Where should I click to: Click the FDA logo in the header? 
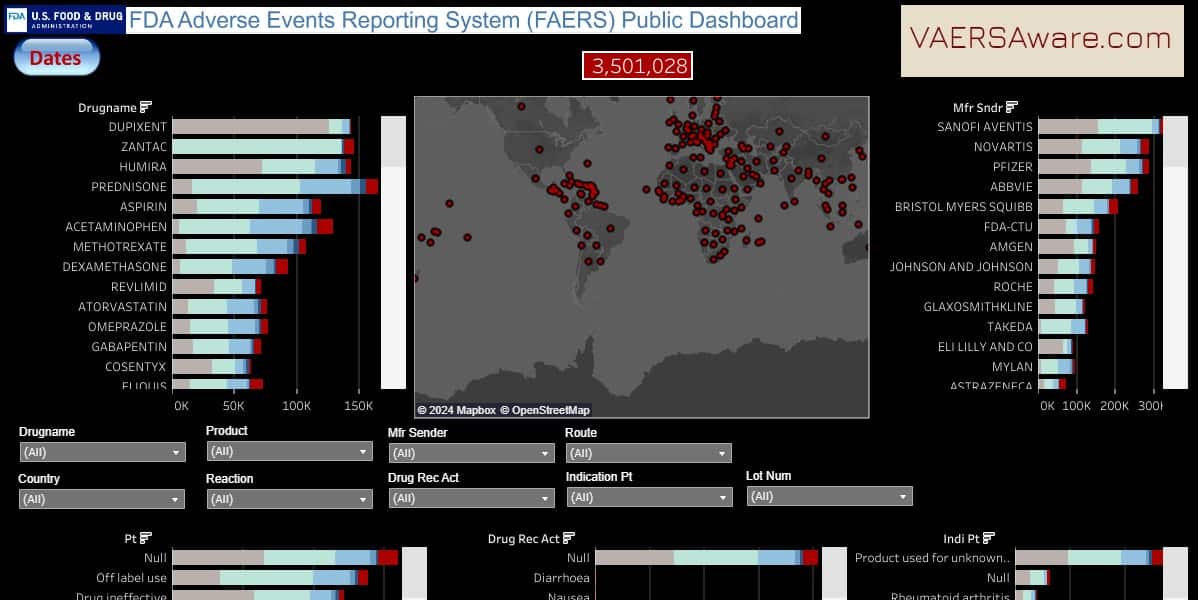(x=65, y=20)
